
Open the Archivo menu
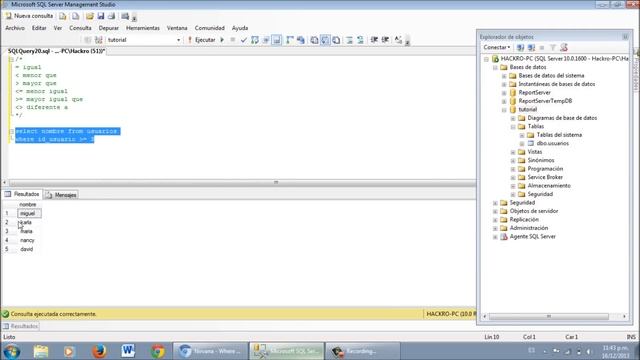[15, 28]
